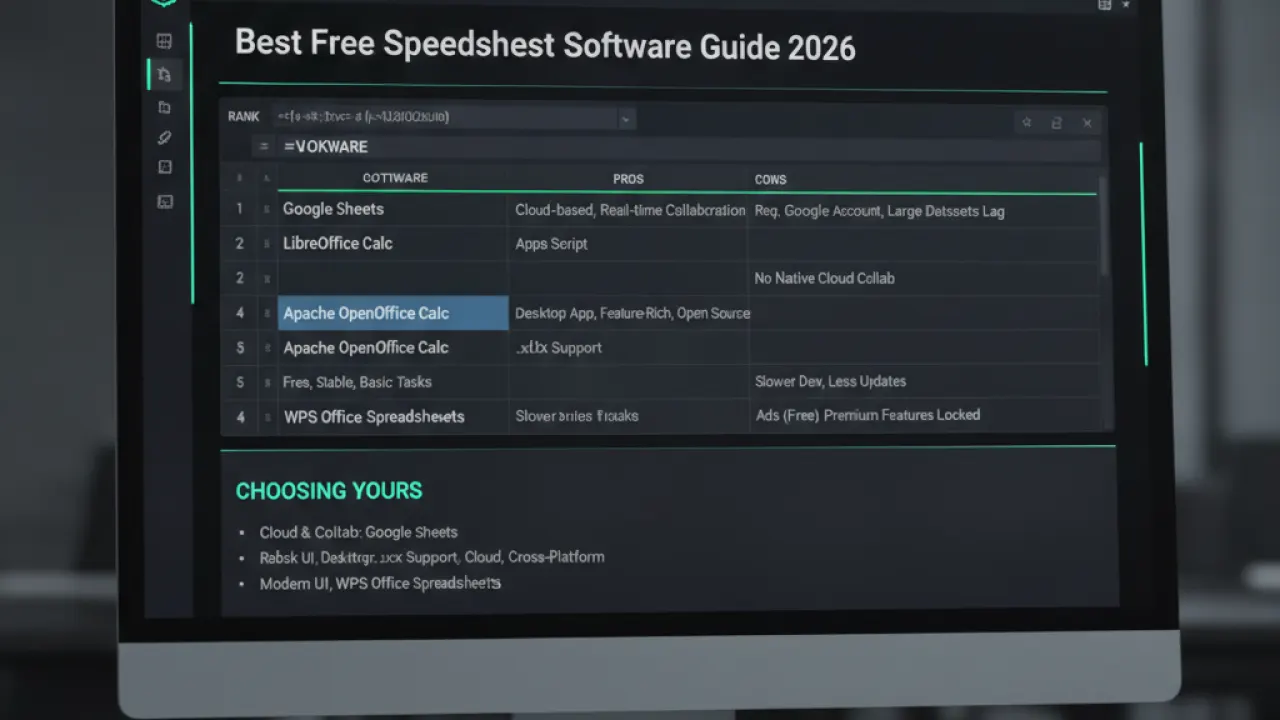Click the 'Cloud-based, Real-time Collaboration' cell
Viewport: 1280px width, 720px height.
pyautogui.click(x=628, y=210)
